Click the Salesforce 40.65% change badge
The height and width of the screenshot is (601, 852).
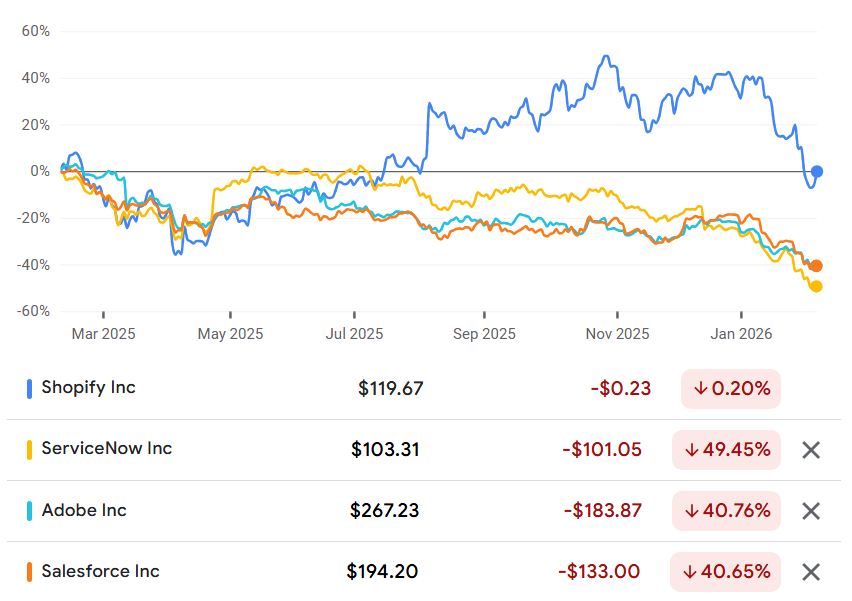725,572
